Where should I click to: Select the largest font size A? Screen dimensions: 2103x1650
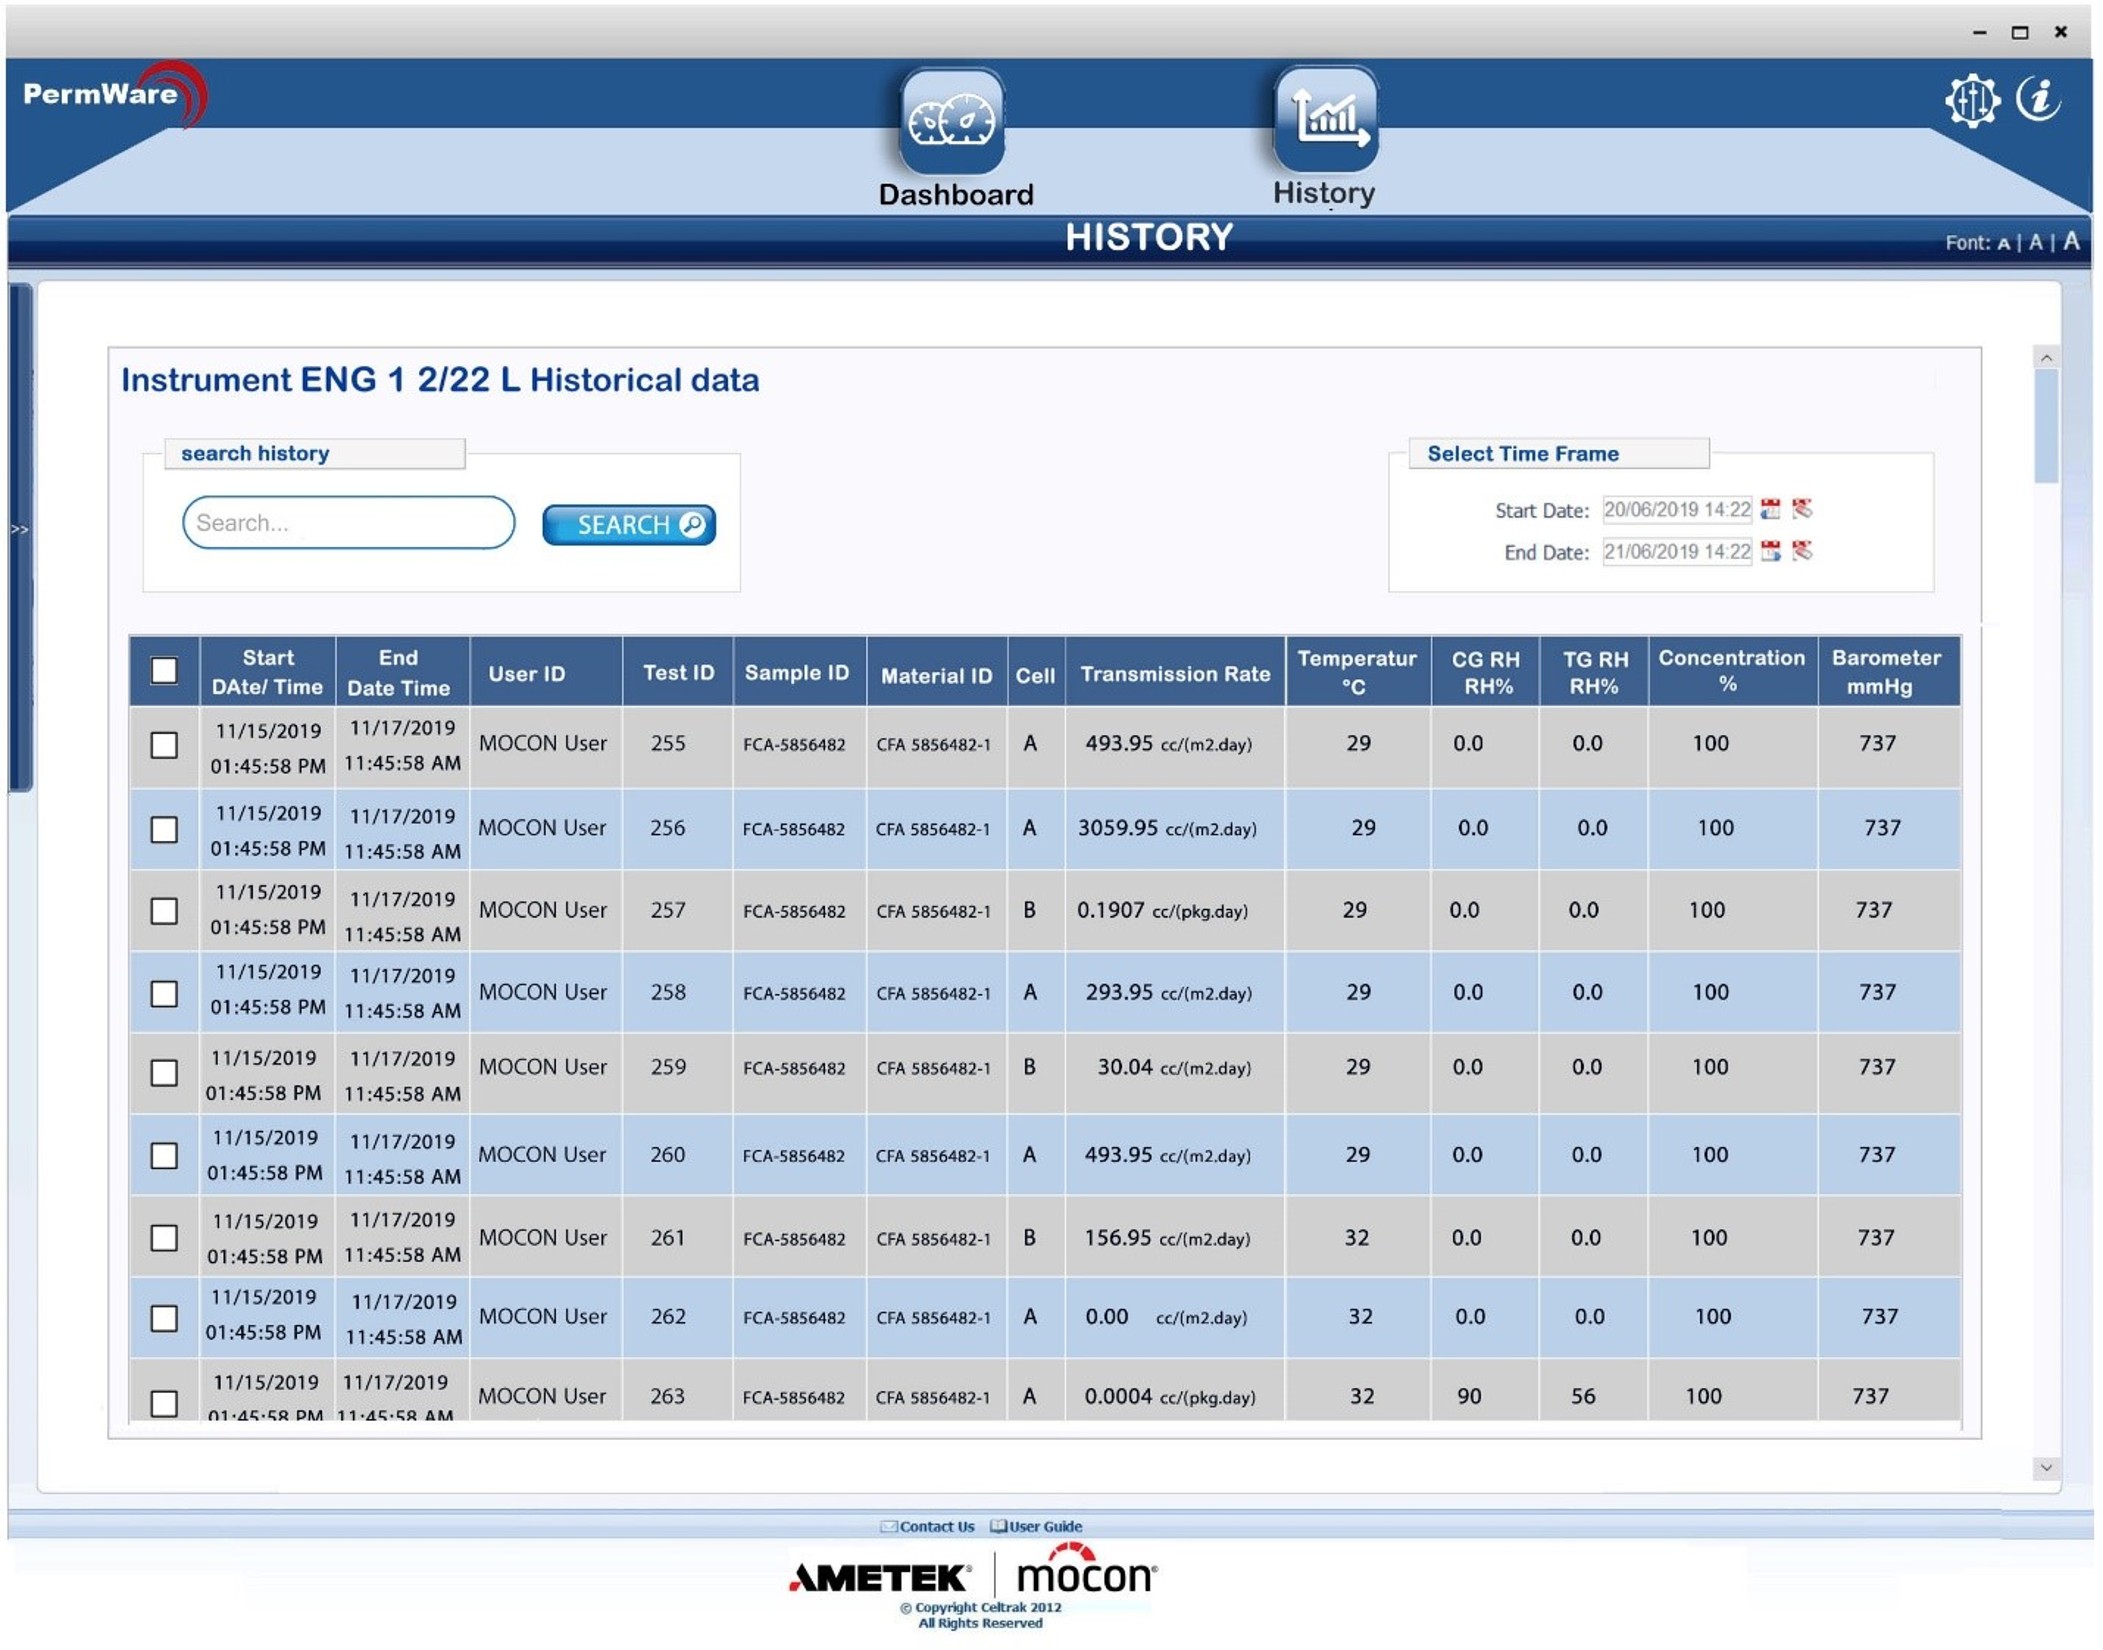2071,241
